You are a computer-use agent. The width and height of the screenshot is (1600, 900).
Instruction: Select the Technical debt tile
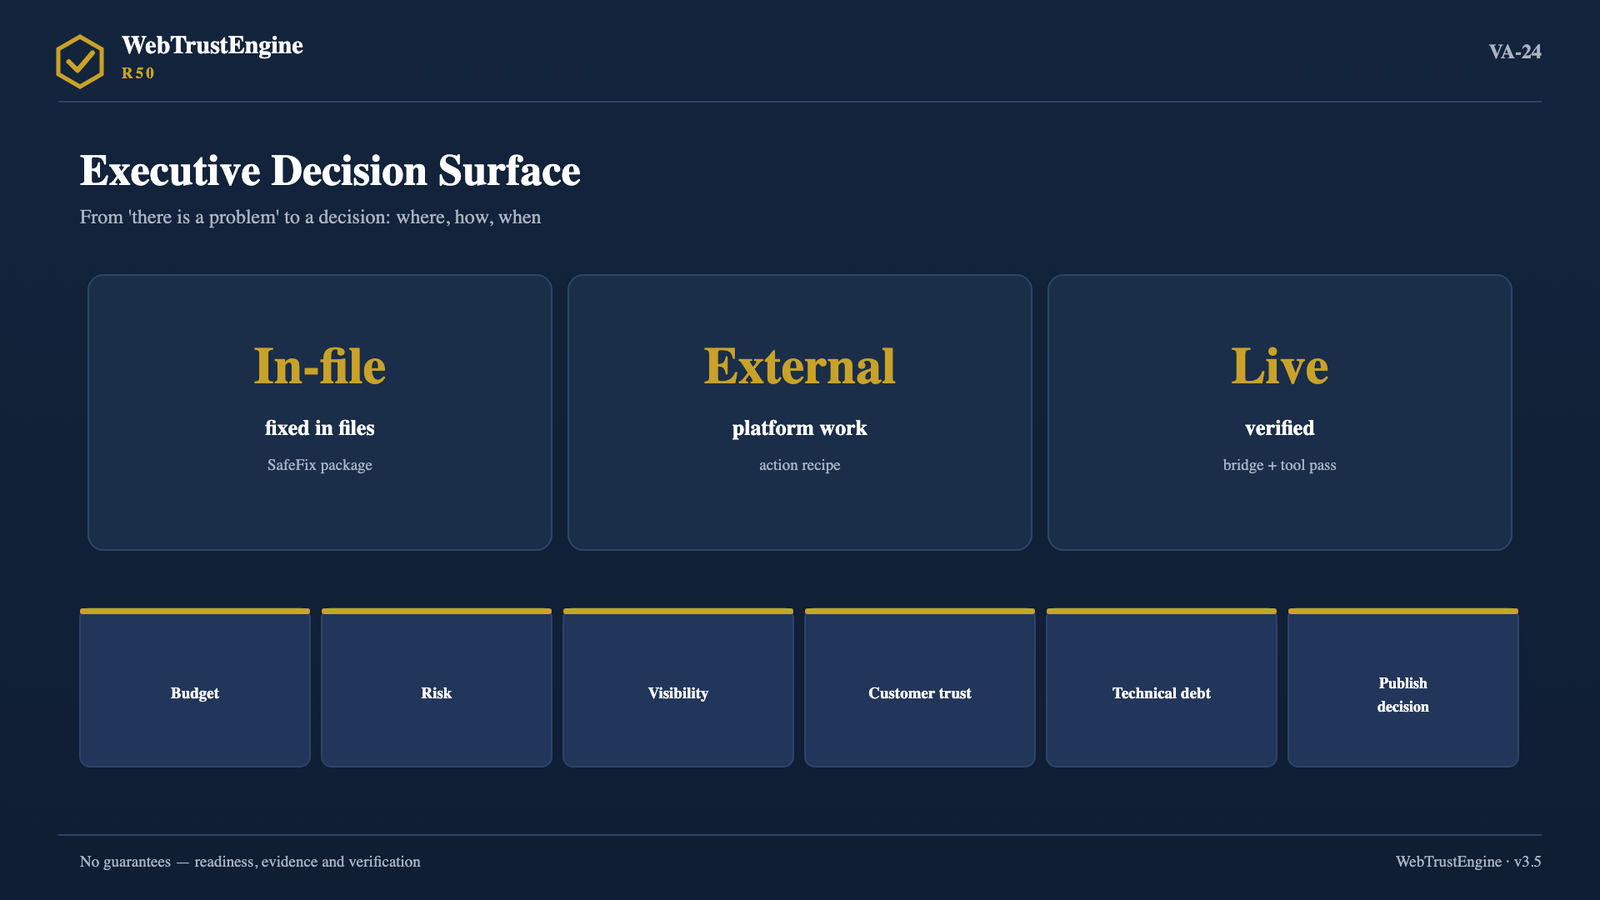[x=1162, y=688]
